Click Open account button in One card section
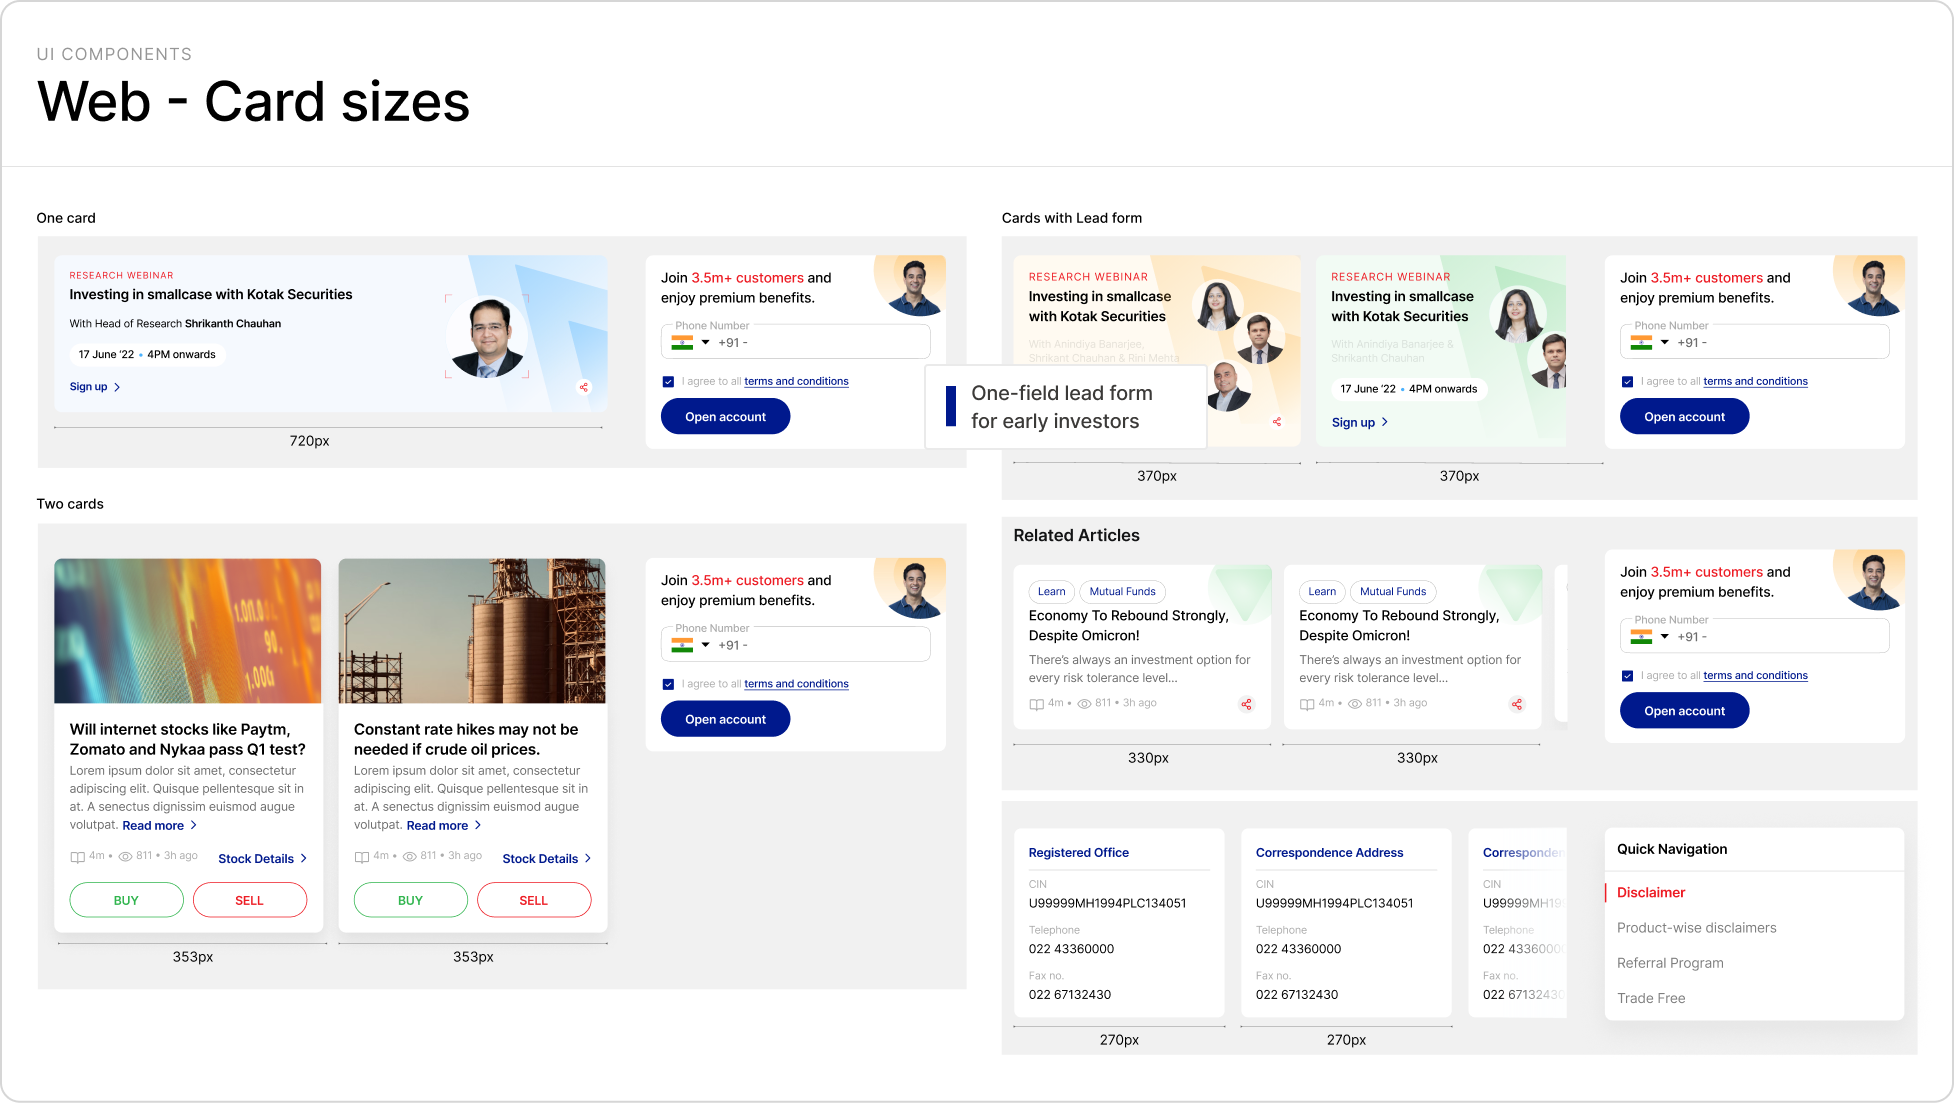The image size is (1954, 1103). pos(725,416)
